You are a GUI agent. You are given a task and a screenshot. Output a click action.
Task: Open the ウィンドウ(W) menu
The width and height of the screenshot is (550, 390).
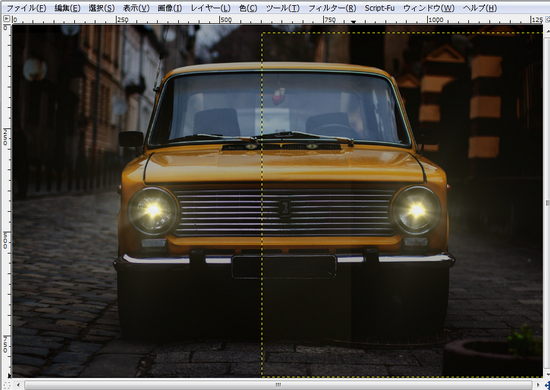428,8
